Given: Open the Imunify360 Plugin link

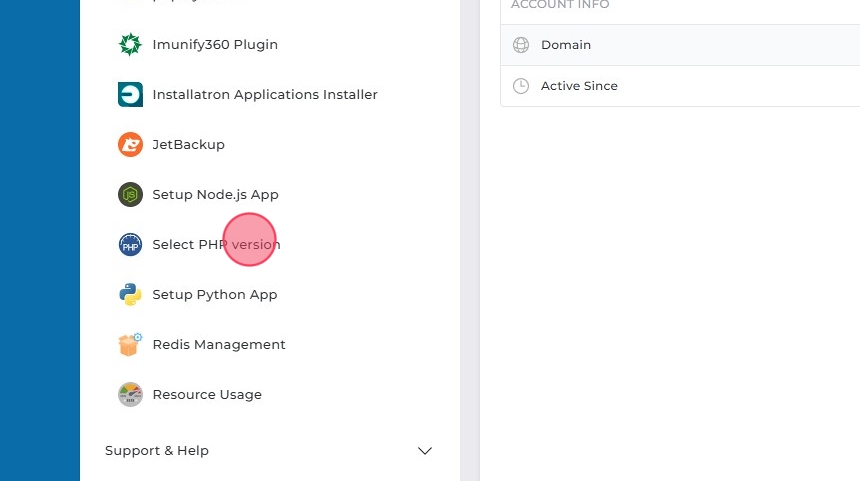Looking at the screenshot, I should pos(215,45).
